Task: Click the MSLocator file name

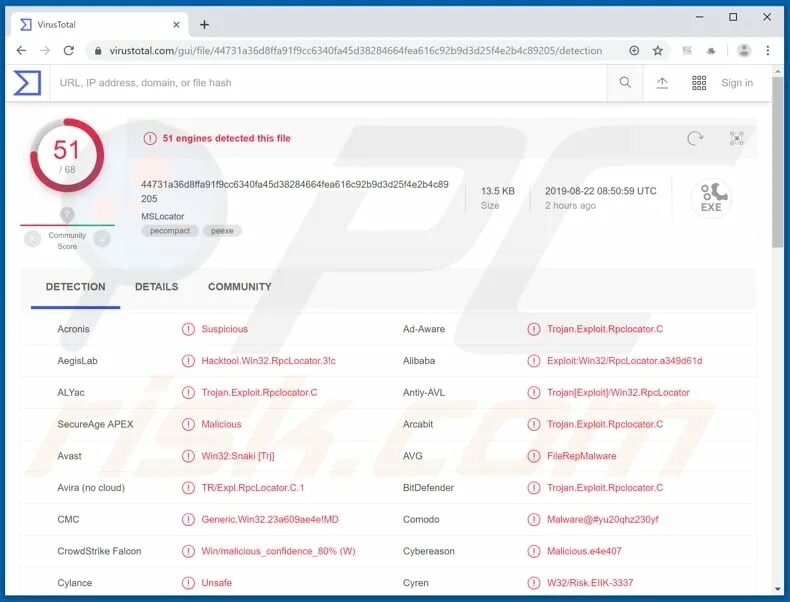Action: pos(163,216)
